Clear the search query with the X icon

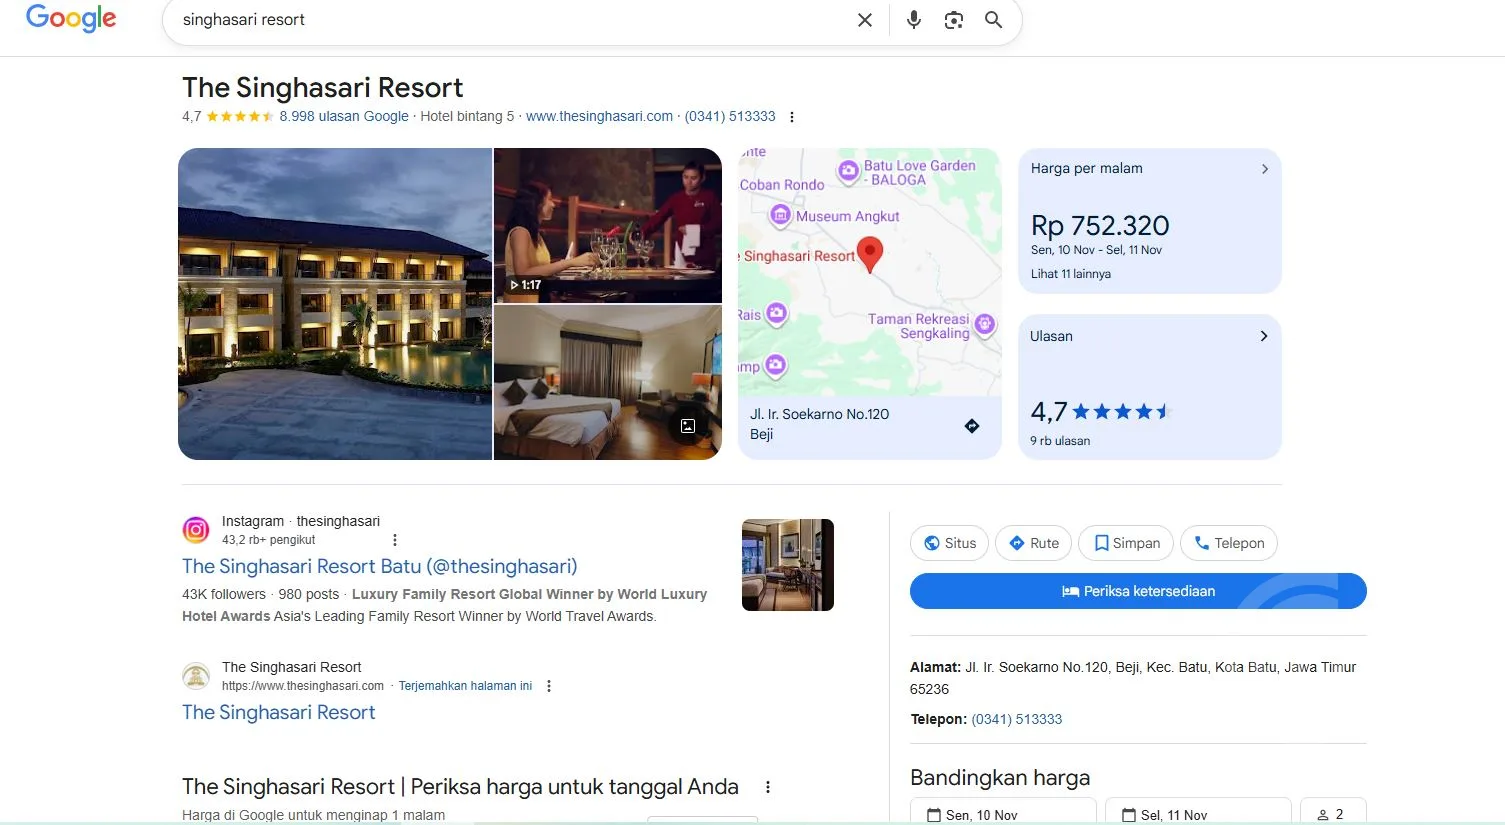tap(864, 19)
